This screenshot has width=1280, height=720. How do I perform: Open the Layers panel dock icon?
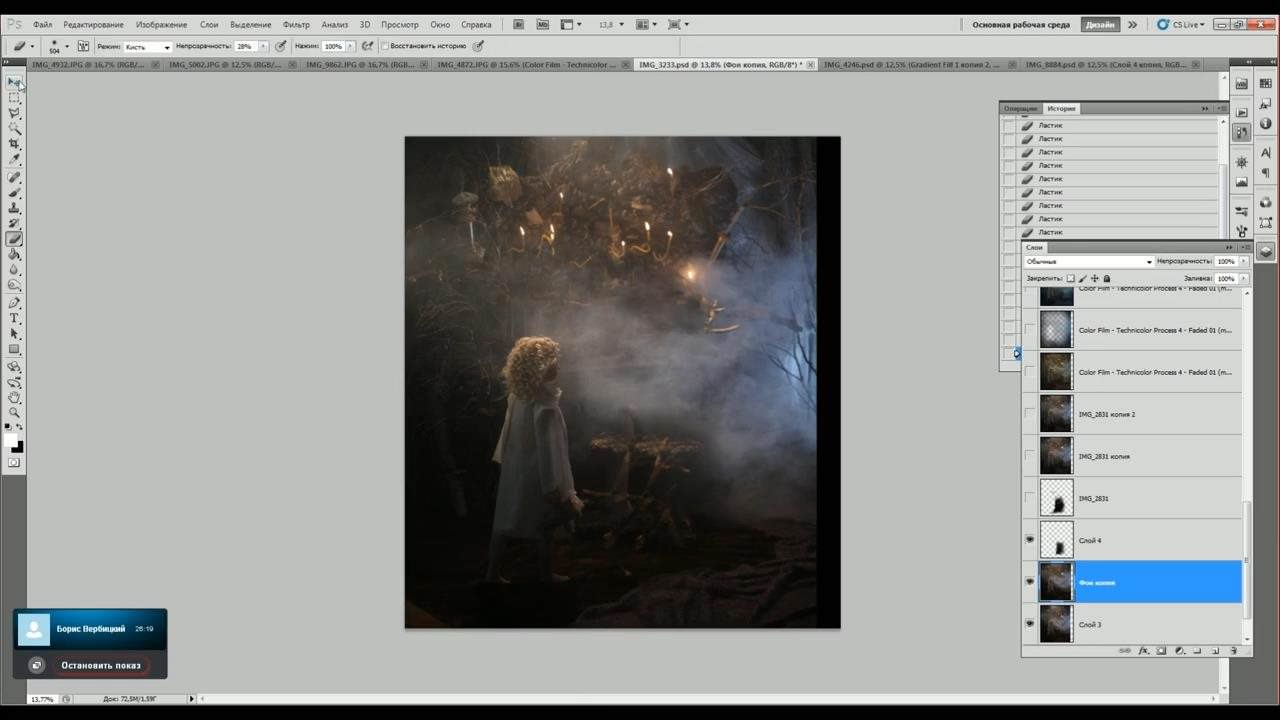tap(1266, 252)
